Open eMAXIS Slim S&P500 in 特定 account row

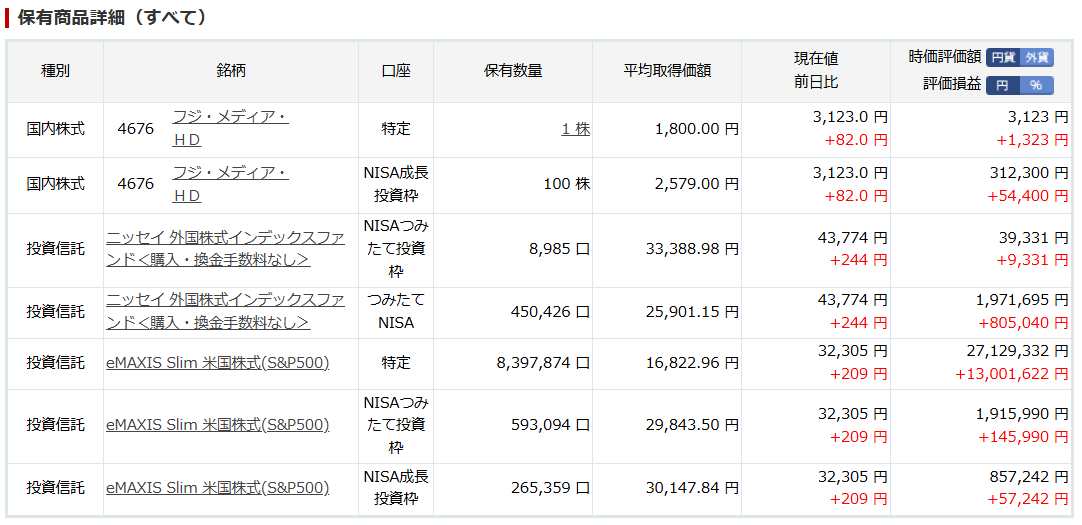(x=217, y=363)
